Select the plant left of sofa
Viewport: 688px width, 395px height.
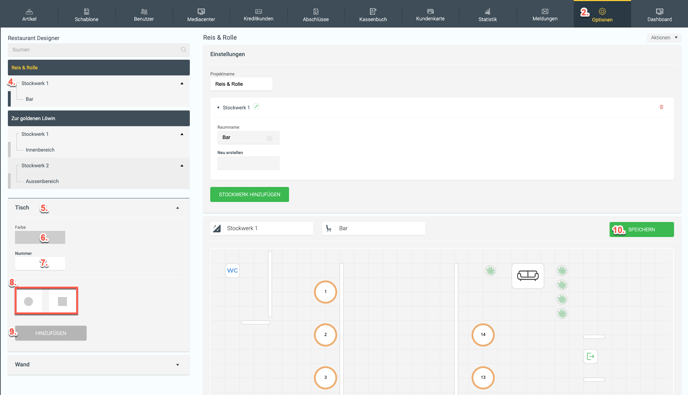point(491,271)
